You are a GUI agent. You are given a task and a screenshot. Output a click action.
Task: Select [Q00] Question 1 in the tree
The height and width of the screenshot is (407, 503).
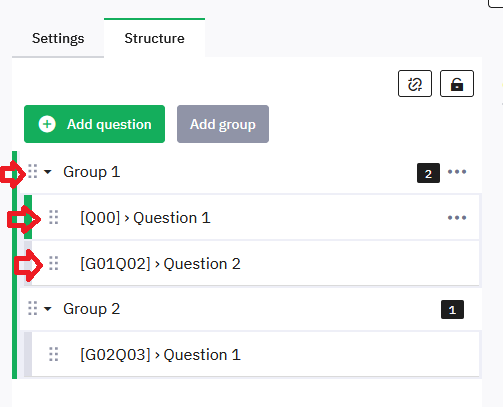point(145,218)
